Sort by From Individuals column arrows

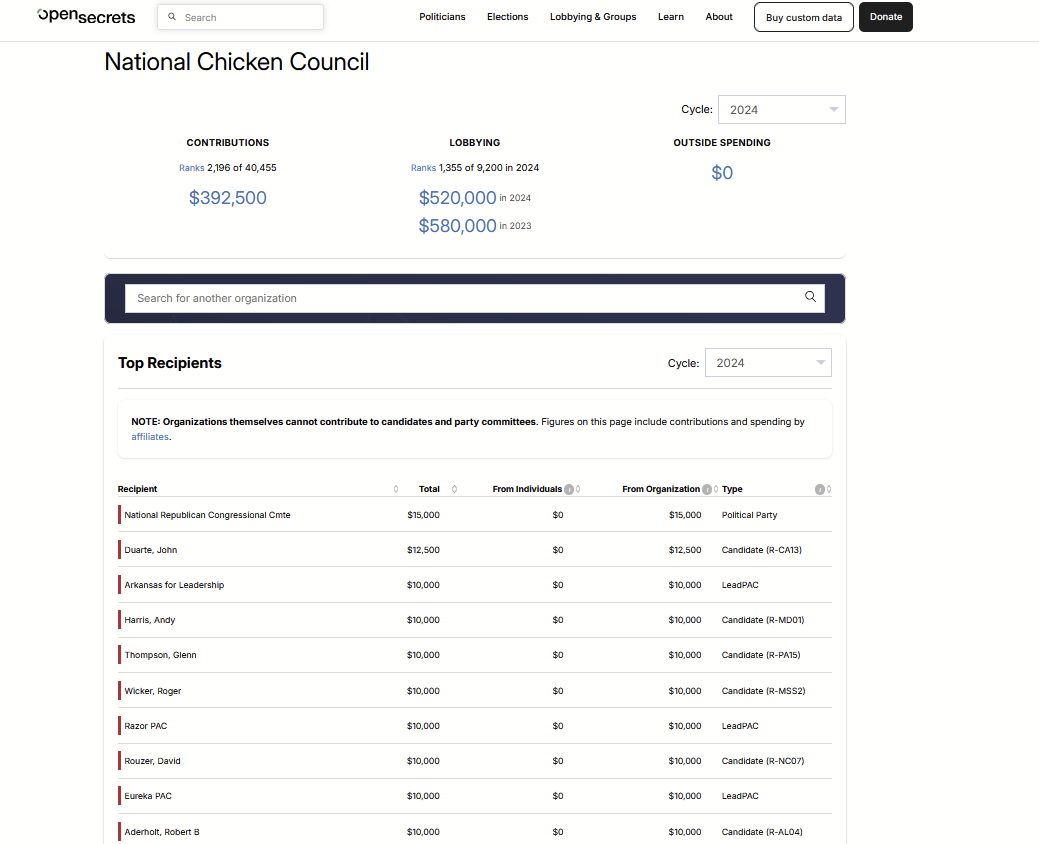click(578, 489)
